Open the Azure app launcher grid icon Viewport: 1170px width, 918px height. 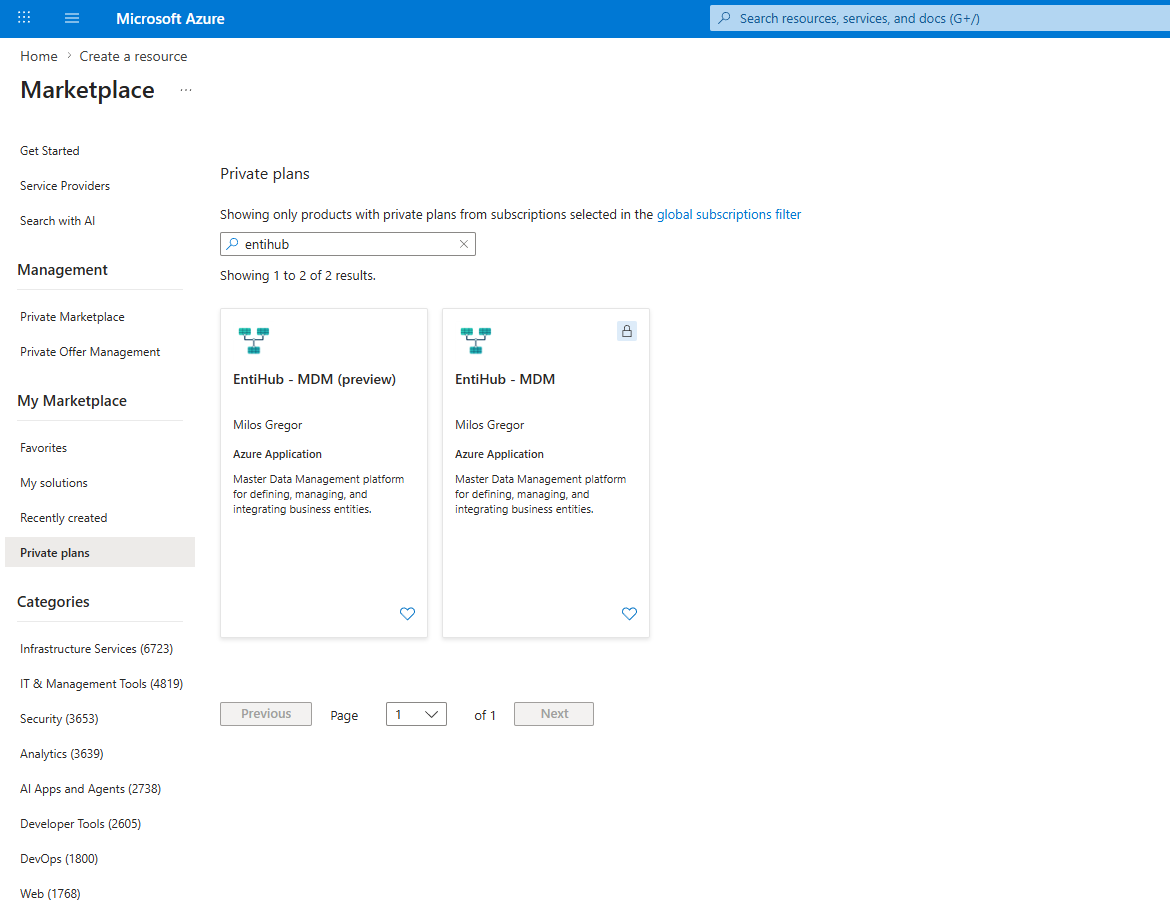(24, 18)
